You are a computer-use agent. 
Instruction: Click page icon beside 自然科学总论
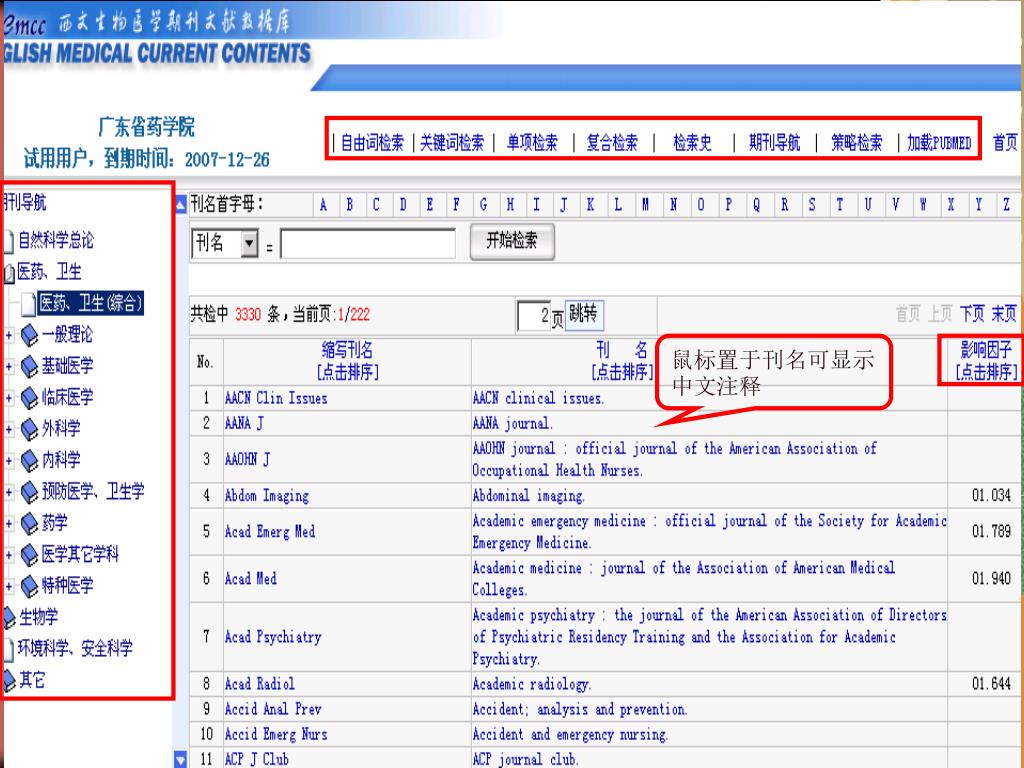click(8, 241)
